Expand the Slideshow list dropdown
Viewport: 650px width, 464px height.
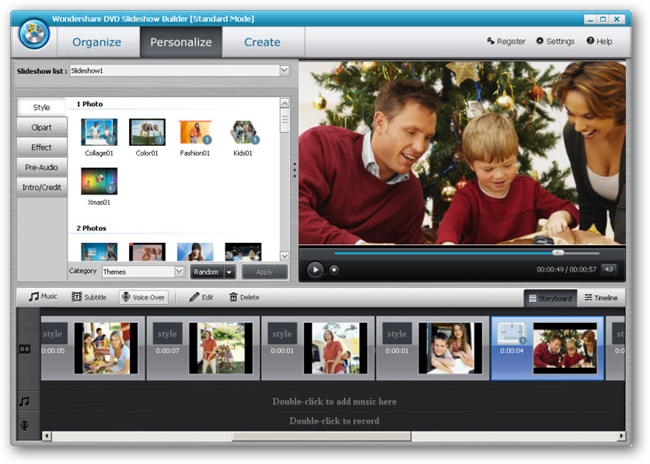tap(284, 70)
